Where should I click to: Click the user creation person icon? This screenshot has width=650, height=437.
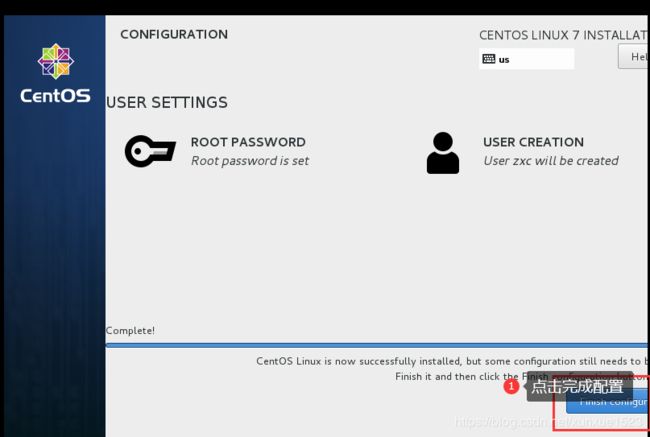click(443, 153)
